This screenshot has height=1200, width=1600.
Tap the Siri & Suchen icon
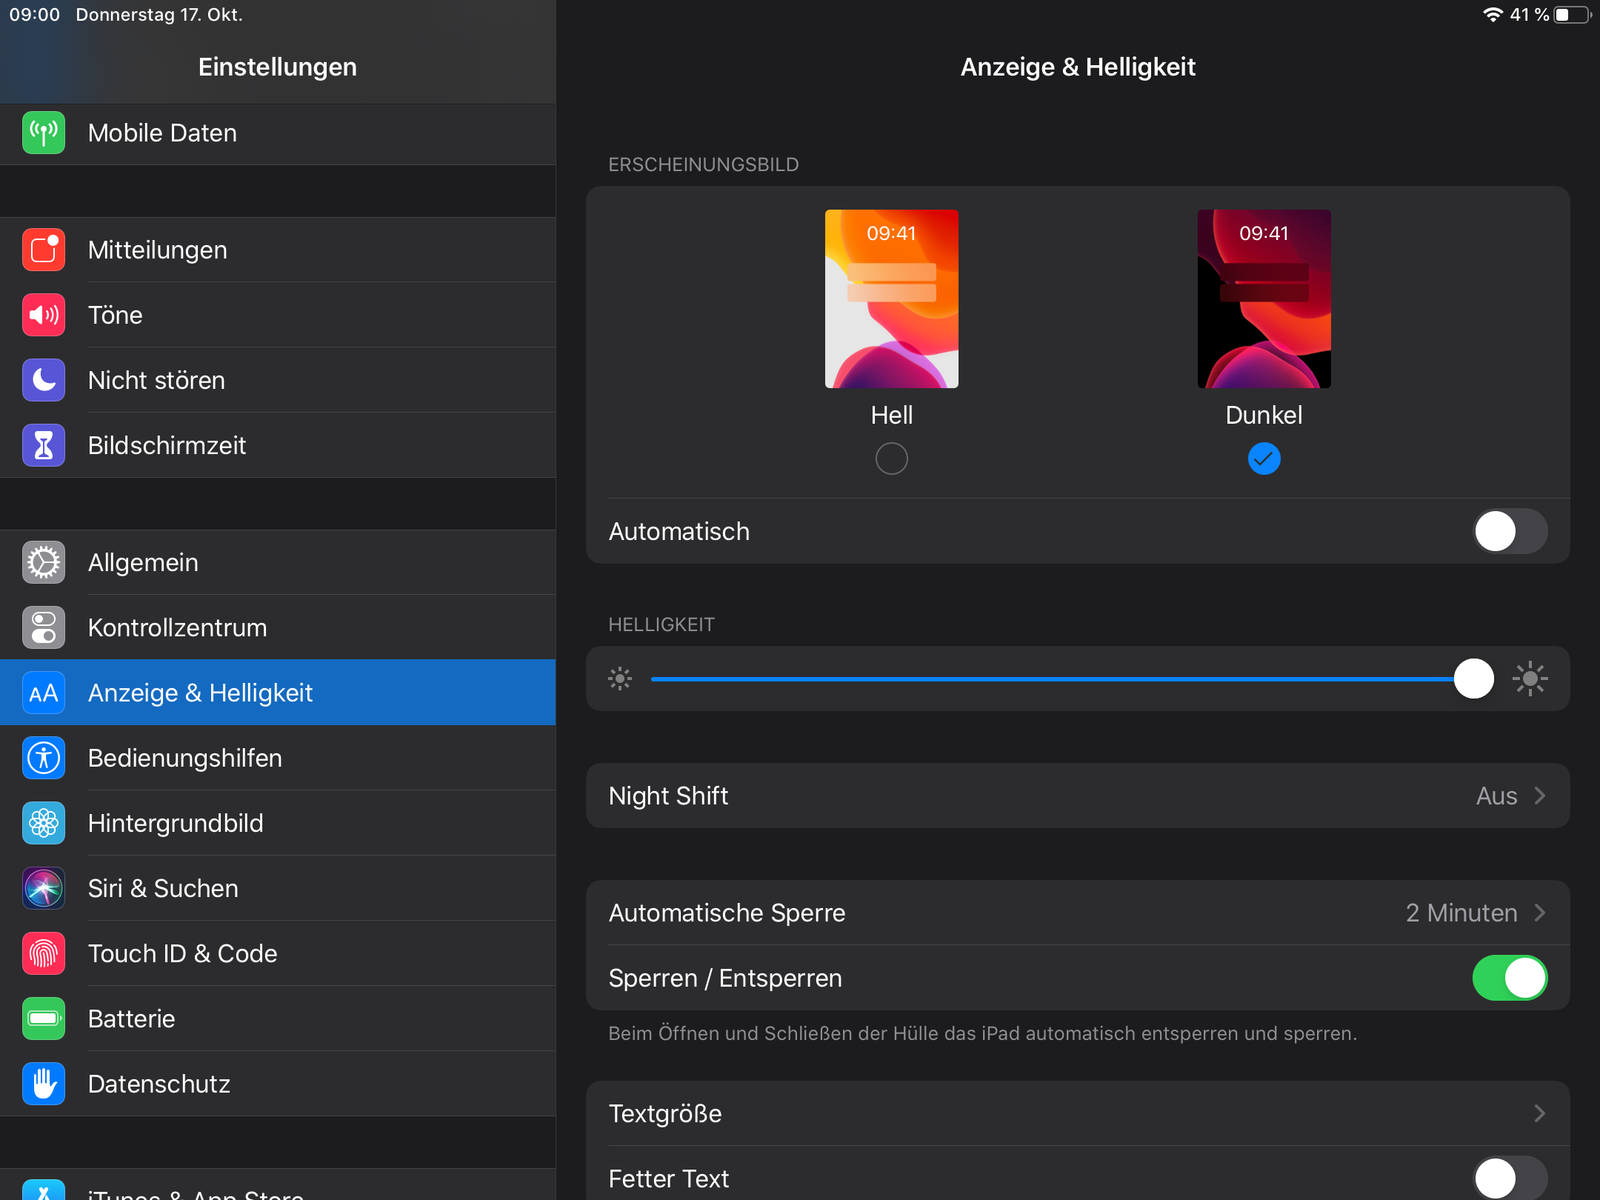(x=44, y=888)
